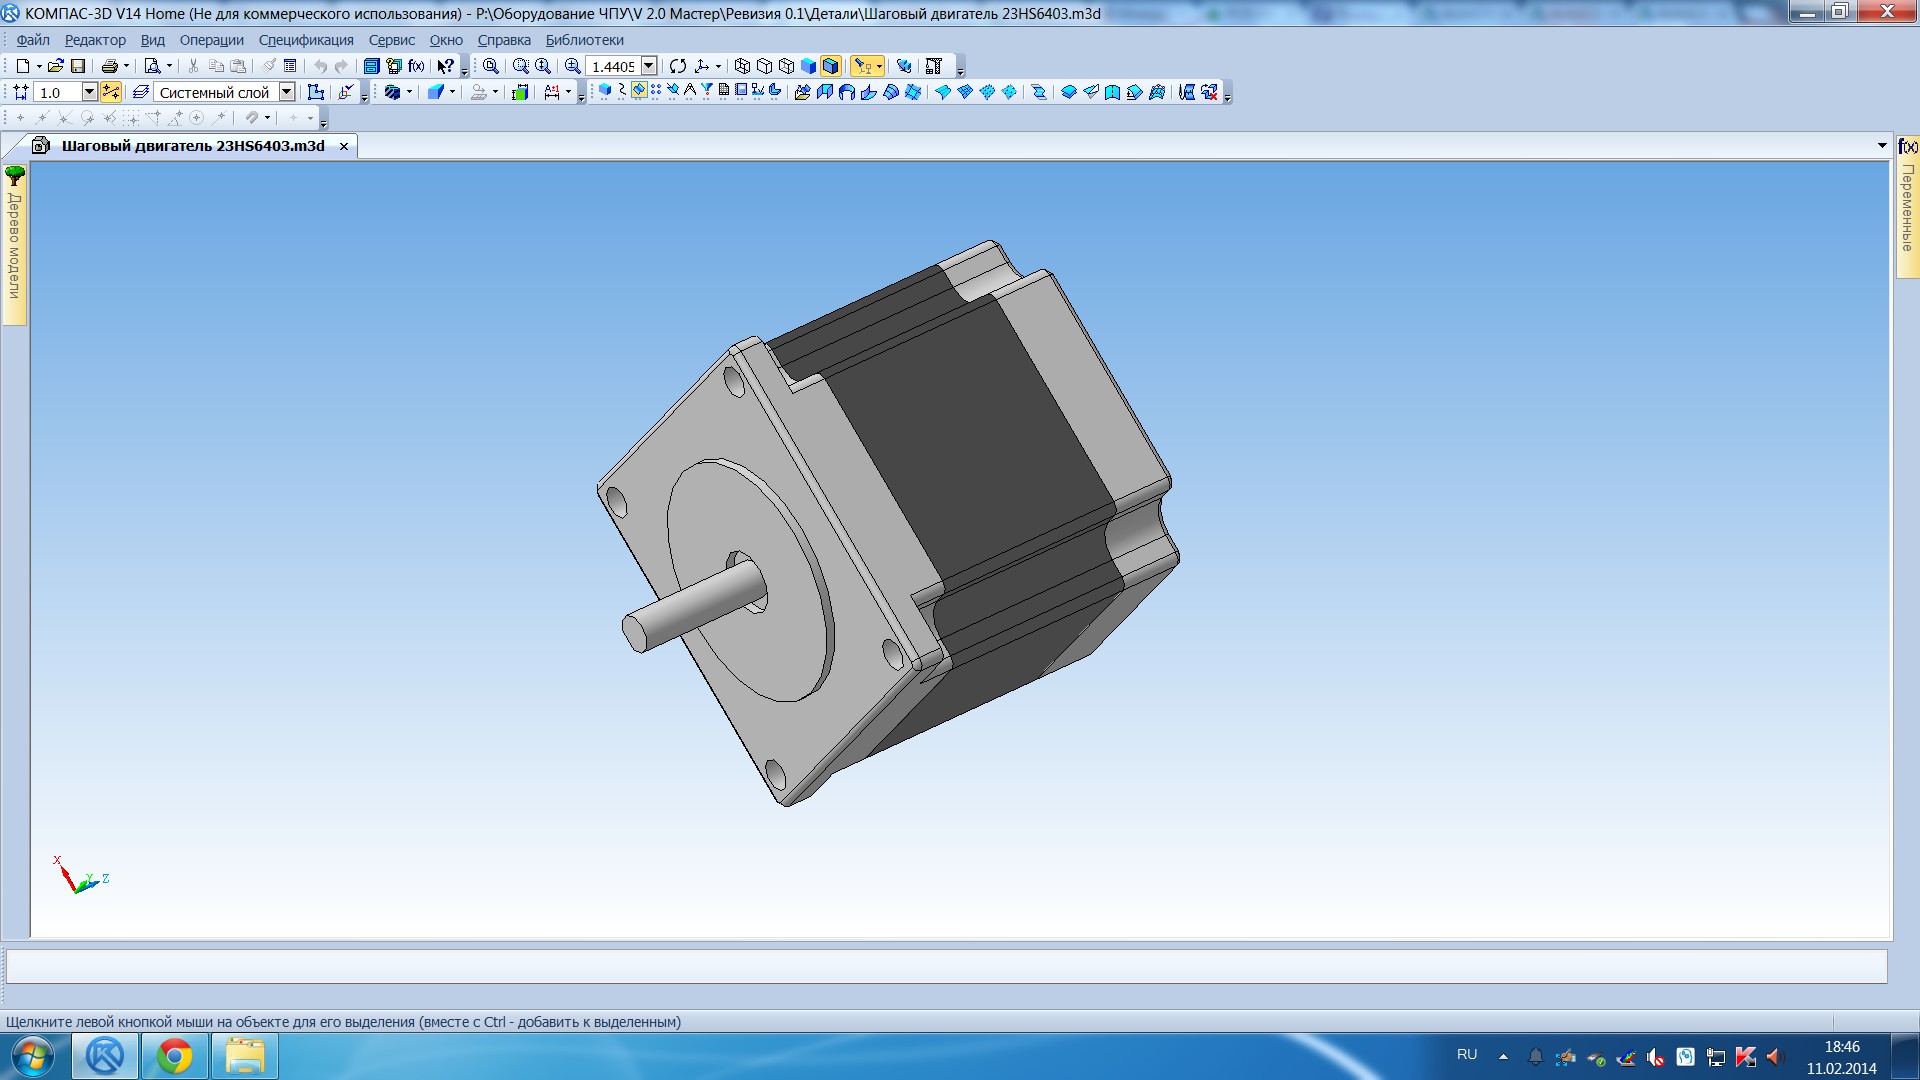Screen dimensions: 1920x1080
Task: Open Chrome from the taskbar
Action: tap(175, 1056)
